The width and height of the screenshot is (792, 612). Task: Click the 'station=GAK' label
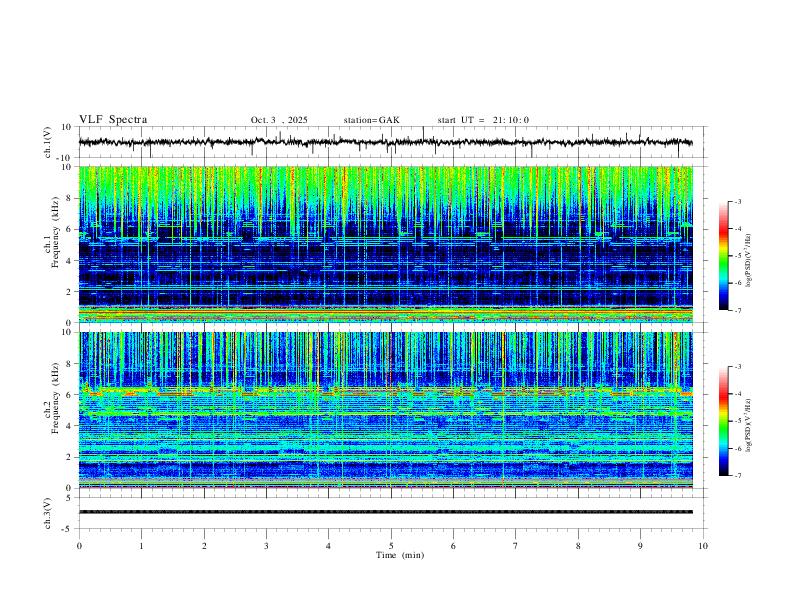tap(371, 120)
